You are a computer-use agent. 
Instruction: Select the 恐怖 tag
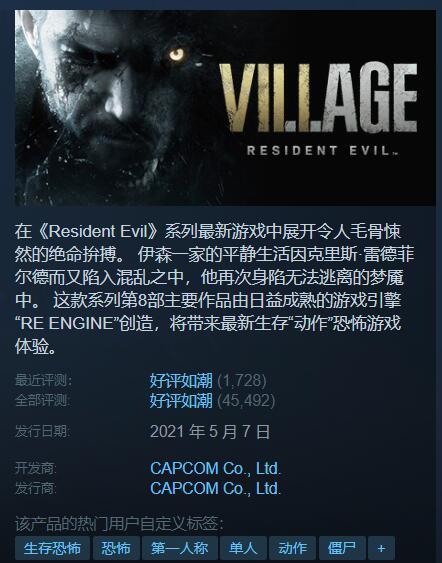[116, 548]
